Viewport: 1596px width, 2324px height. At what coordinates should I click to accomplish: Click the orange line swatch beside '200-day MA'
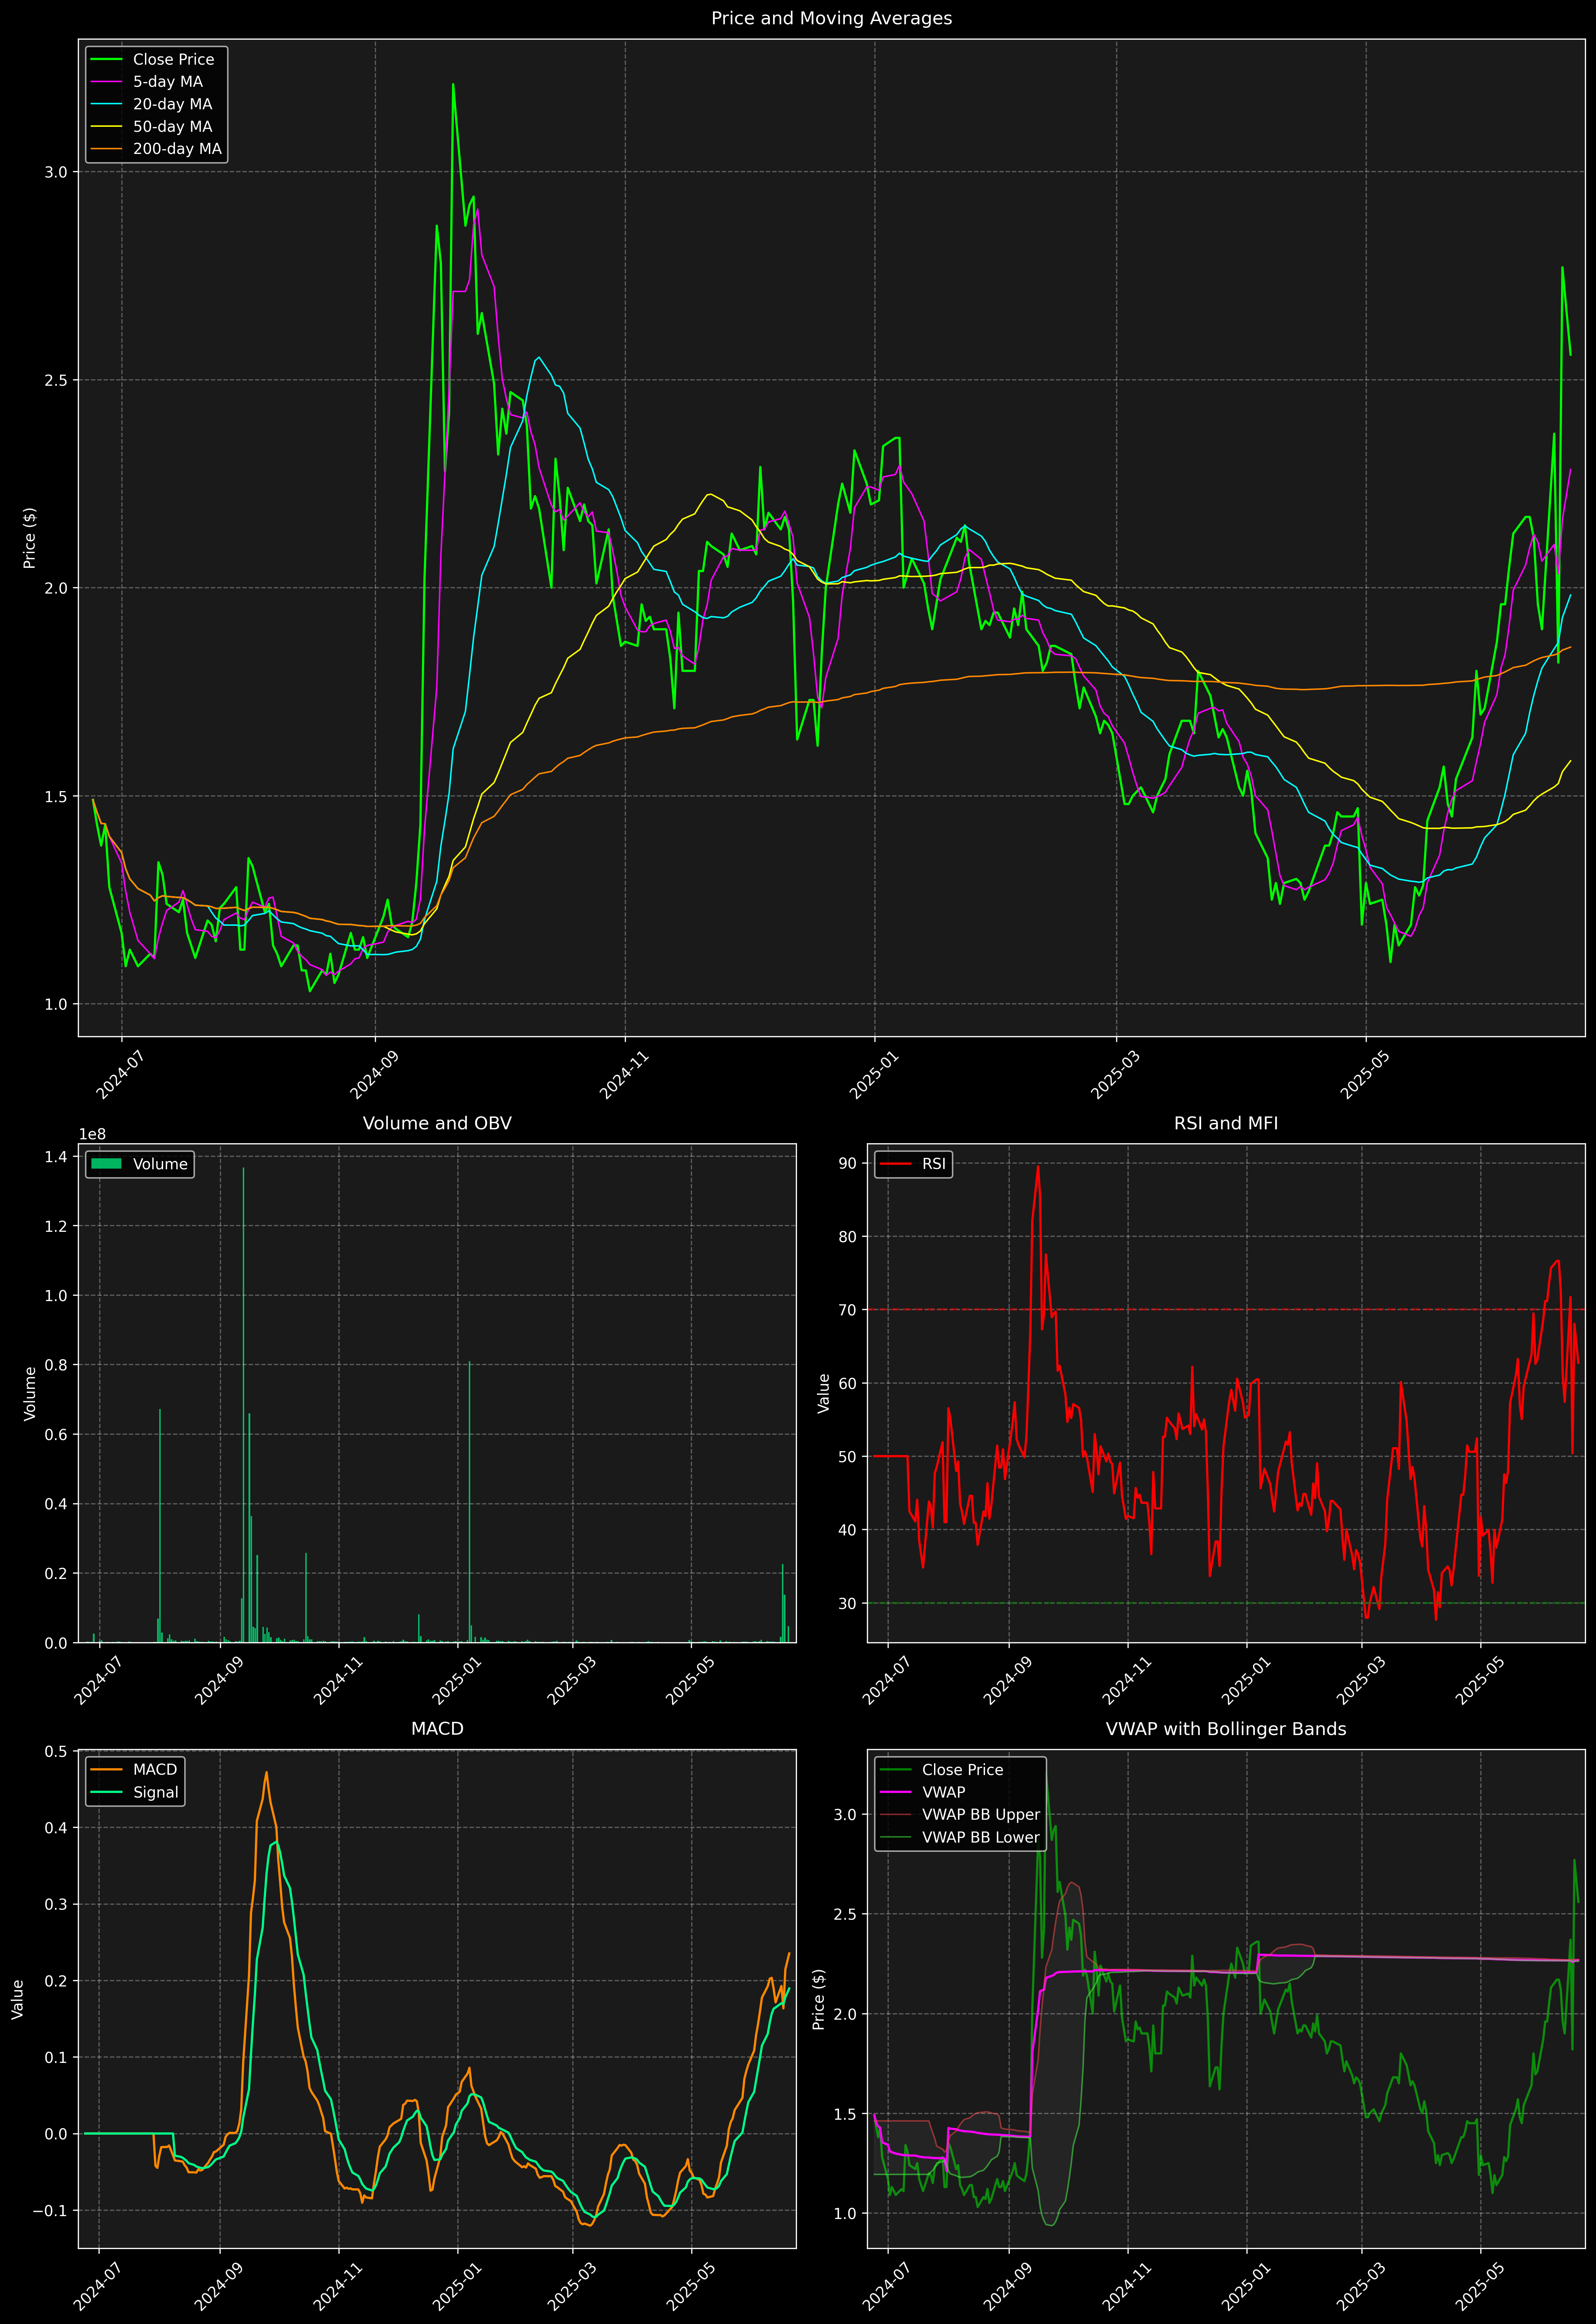[106, 149]
